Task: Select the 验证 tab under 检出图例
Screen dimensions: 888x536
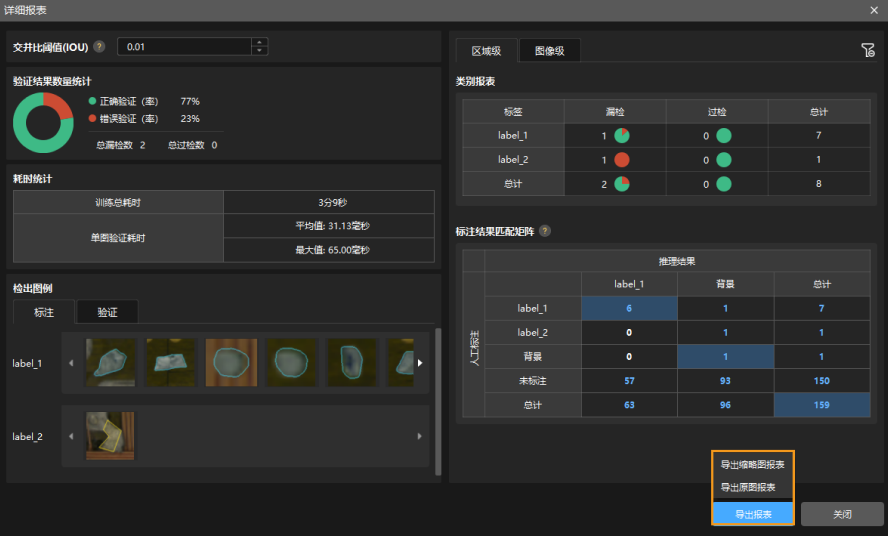Action: point(107,312)
